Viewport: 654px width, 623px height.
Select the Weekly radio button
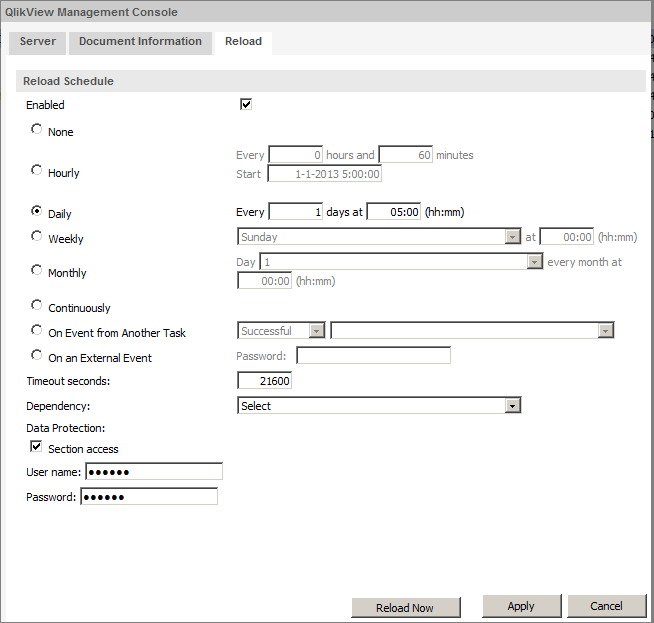[37, 237]
